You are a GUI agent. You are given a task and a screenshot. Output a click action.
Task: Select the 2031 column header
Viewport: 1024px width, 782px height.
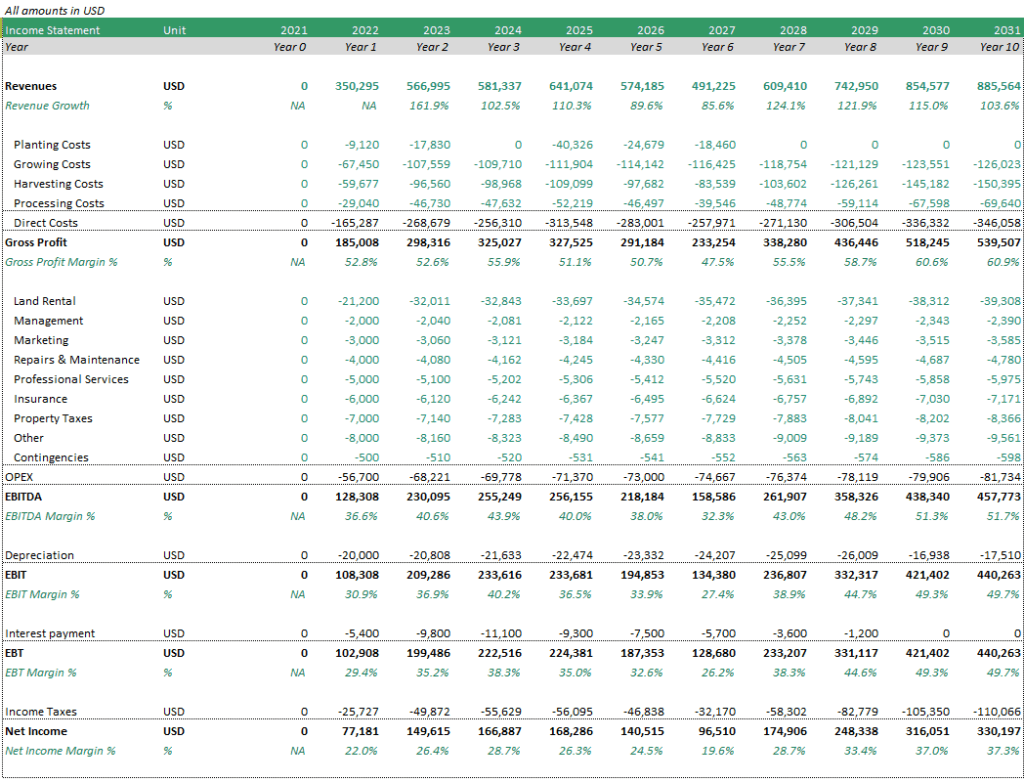[1007, 30]
